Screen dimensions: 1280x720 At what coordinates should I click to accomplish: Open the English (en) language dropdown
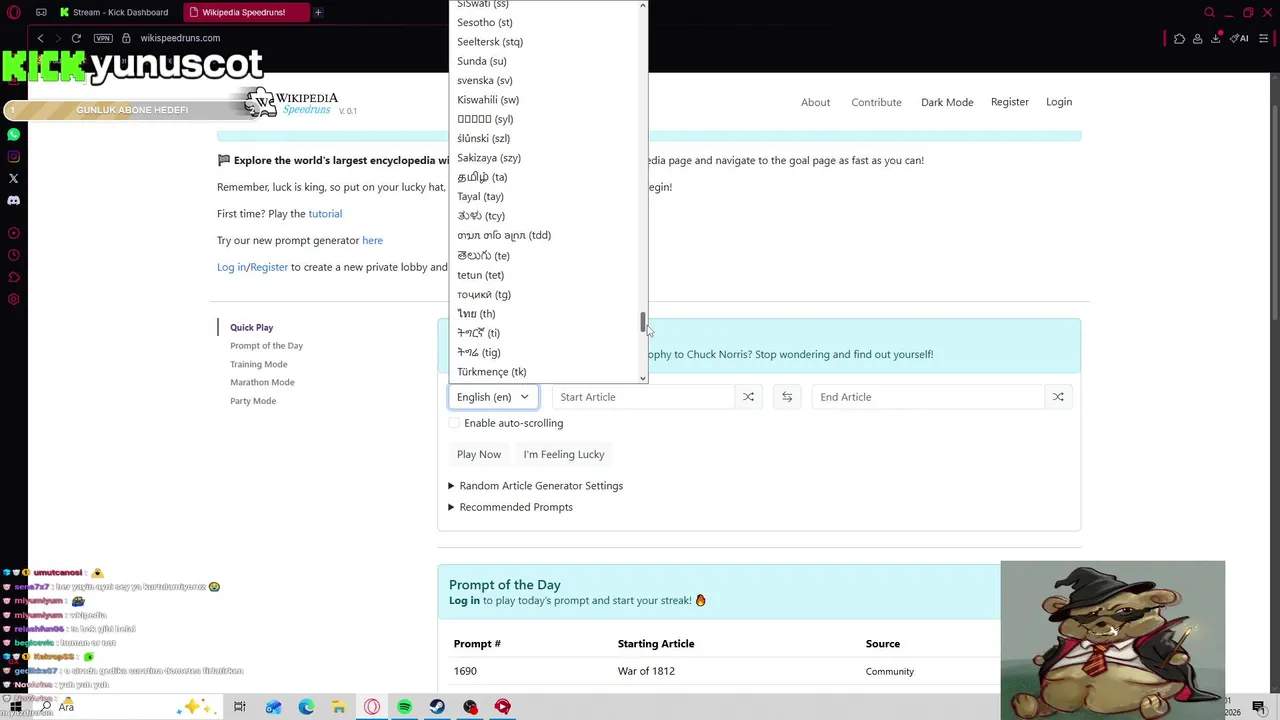point(493,397)
